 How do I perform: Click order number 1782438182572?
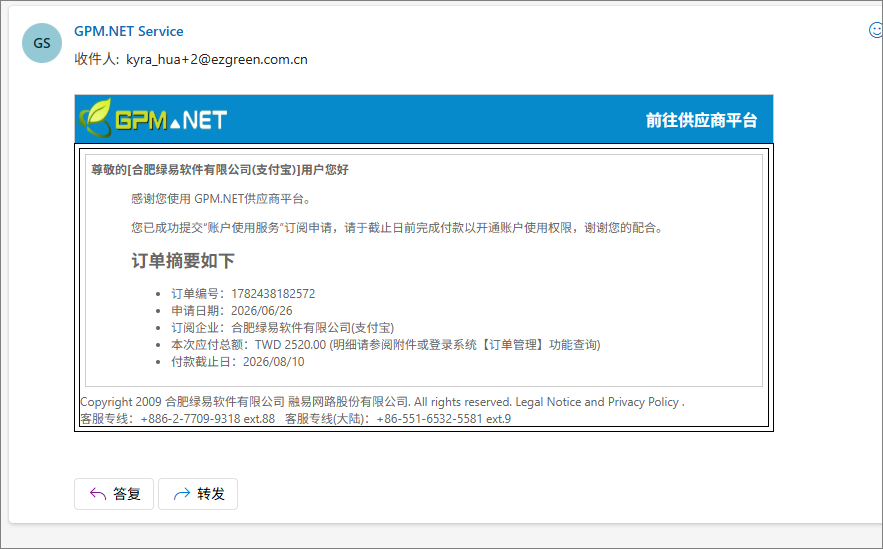click(x=273, y=294)
